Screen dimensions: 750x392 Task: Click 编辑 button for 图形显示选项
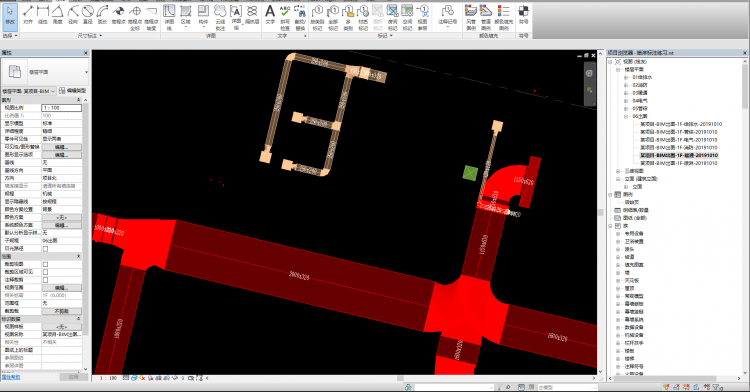(x=61, y=155)
